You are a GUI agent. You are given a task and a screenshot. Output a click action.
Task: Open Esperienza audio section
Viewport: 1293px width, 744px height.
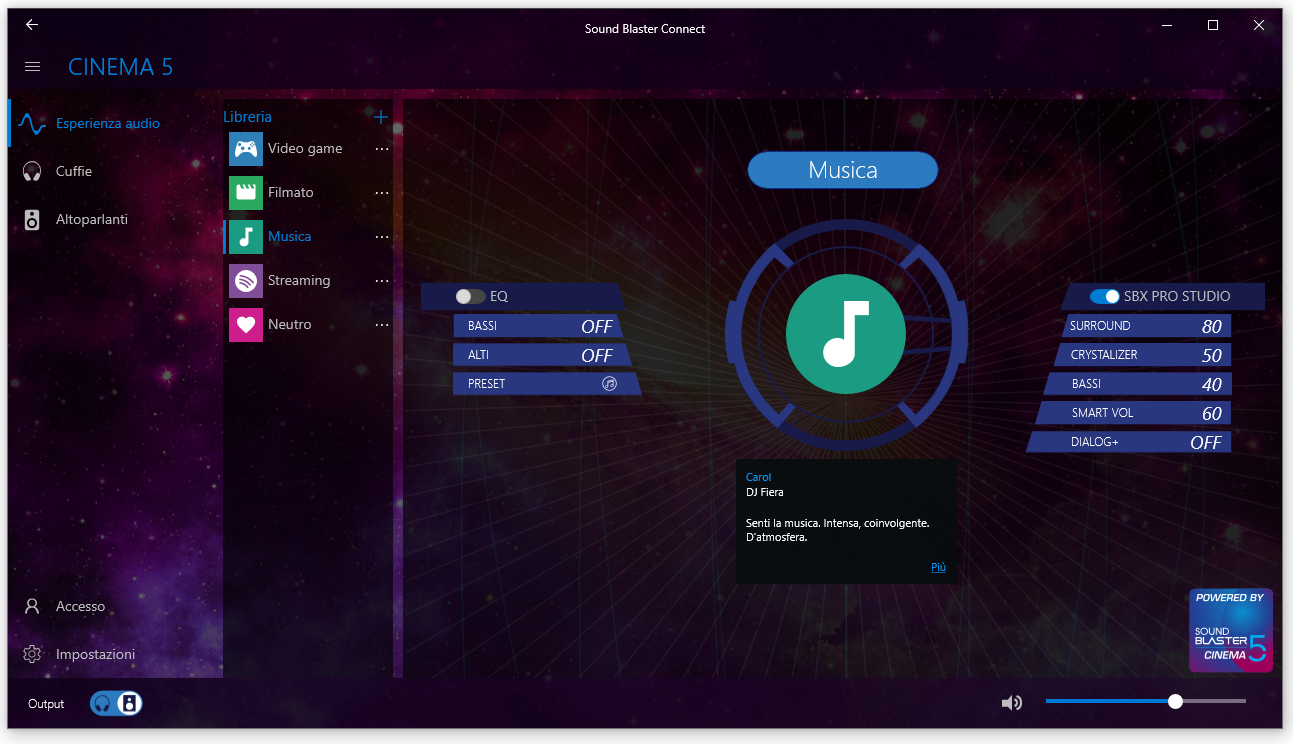pos(108,124)
